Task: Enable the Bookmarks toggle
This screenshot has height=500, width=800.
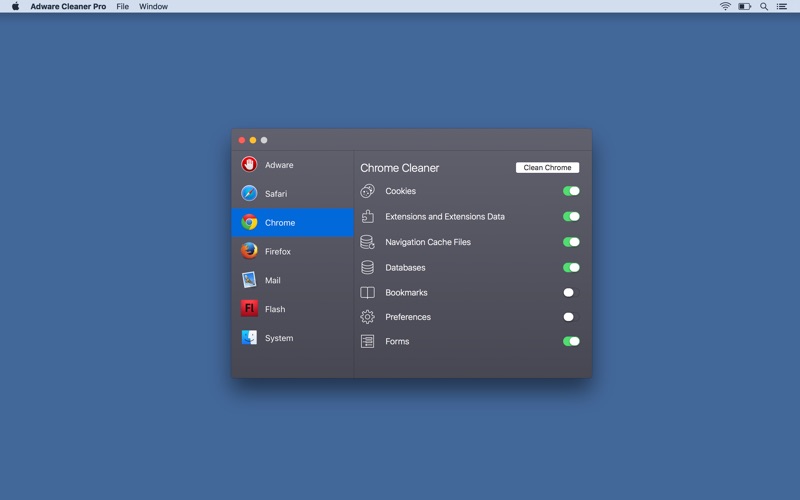Action: [571, 292]
